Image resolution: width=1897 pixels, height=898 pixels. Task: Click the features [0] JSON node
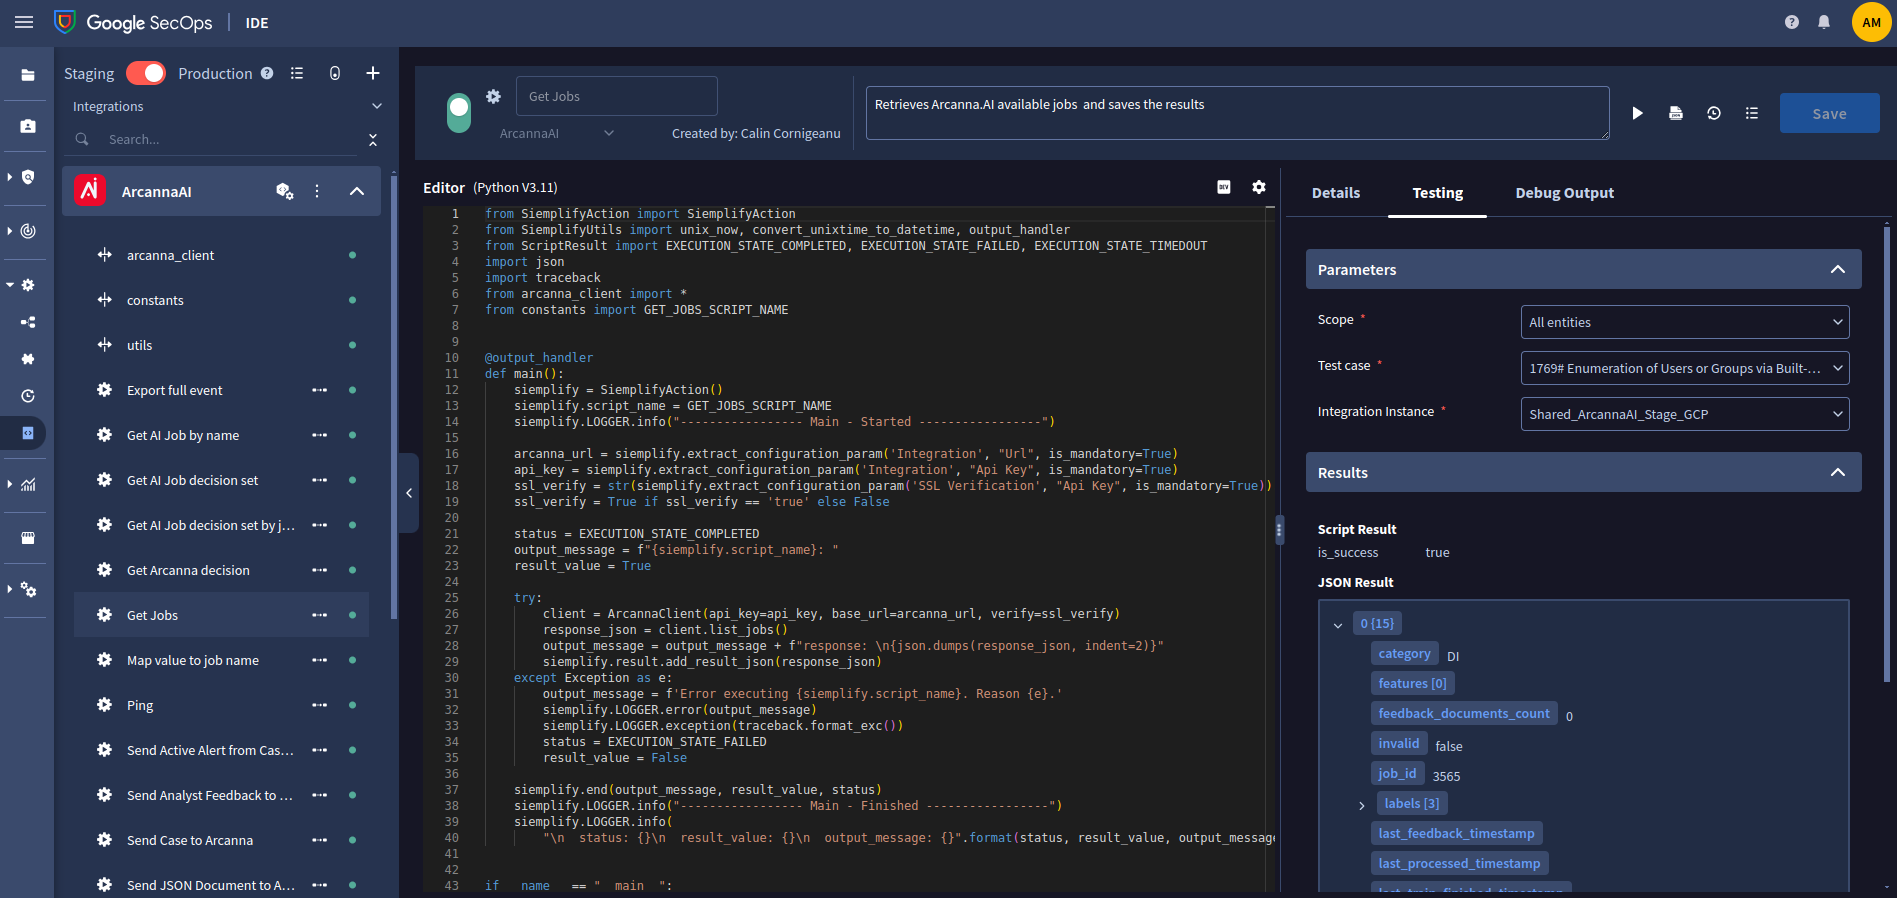(x=1412, y=683)
